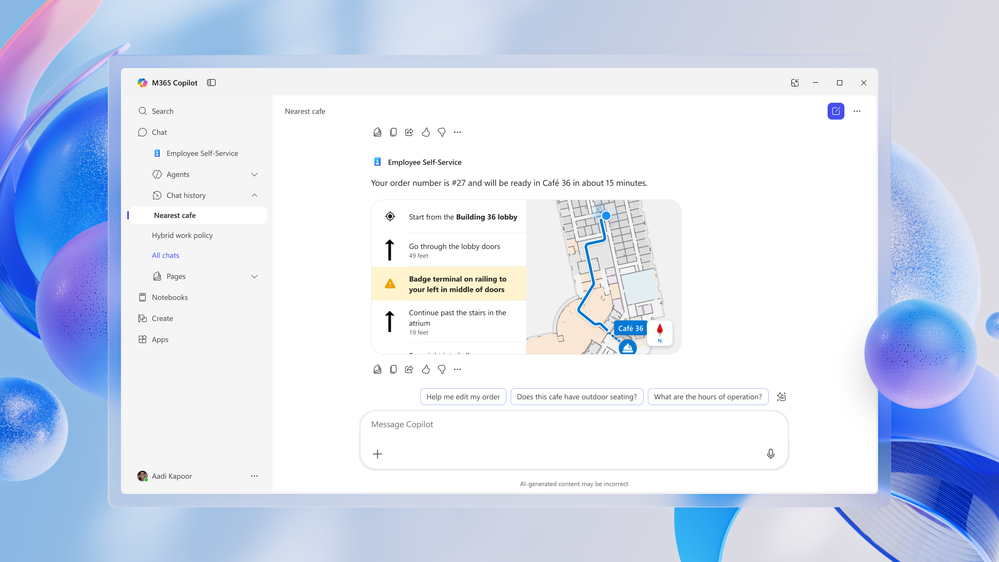Click the M365 Copilot logo

pos(142,83)
